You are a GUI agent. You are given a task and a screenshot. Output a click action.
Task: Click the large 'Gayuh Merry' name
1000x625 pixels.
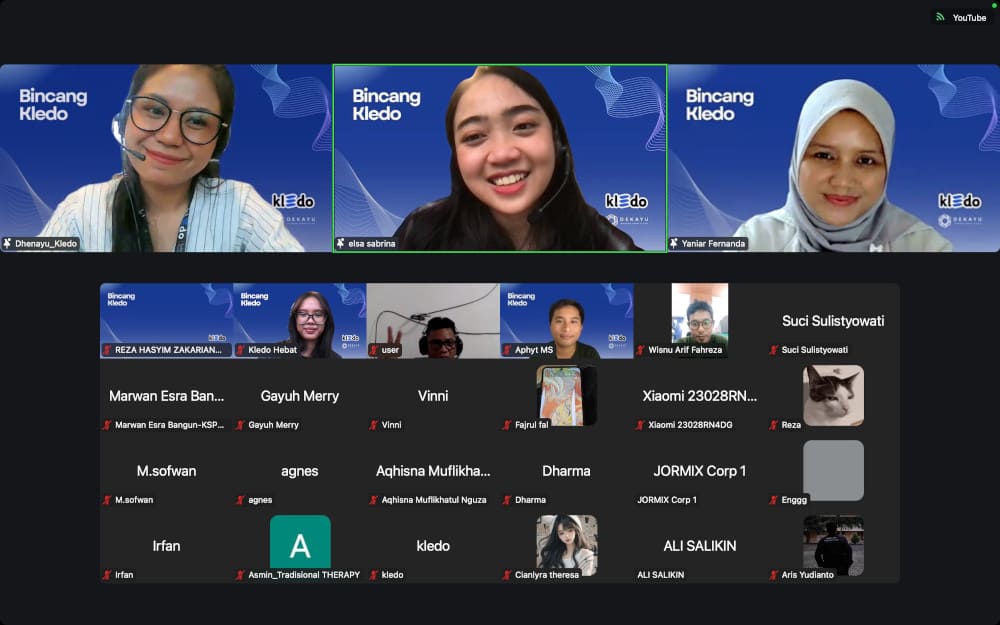tap(300, 396)
